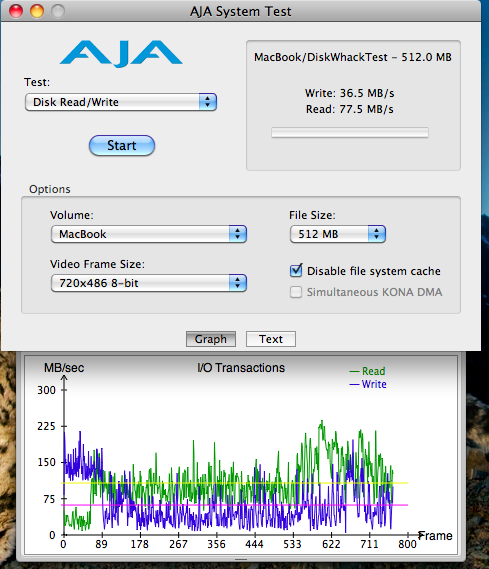Open the Test dropdown showing Disk Read/Write
This screenshot has height=569, width=489.
[121, 102]
